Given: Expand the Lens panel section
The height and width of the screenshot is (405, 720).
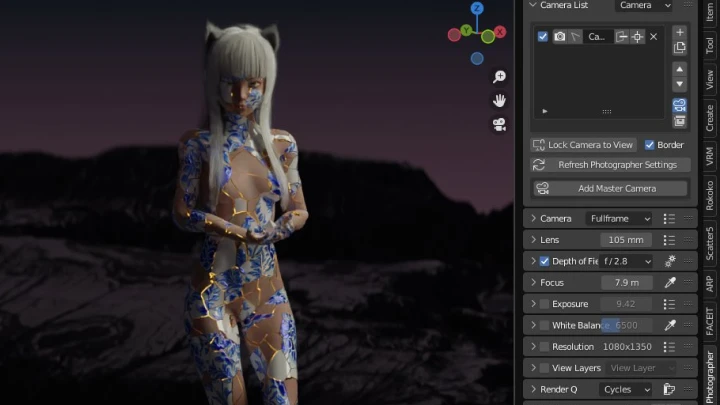Looking at the screenshot, I should [x=534, y=240].
